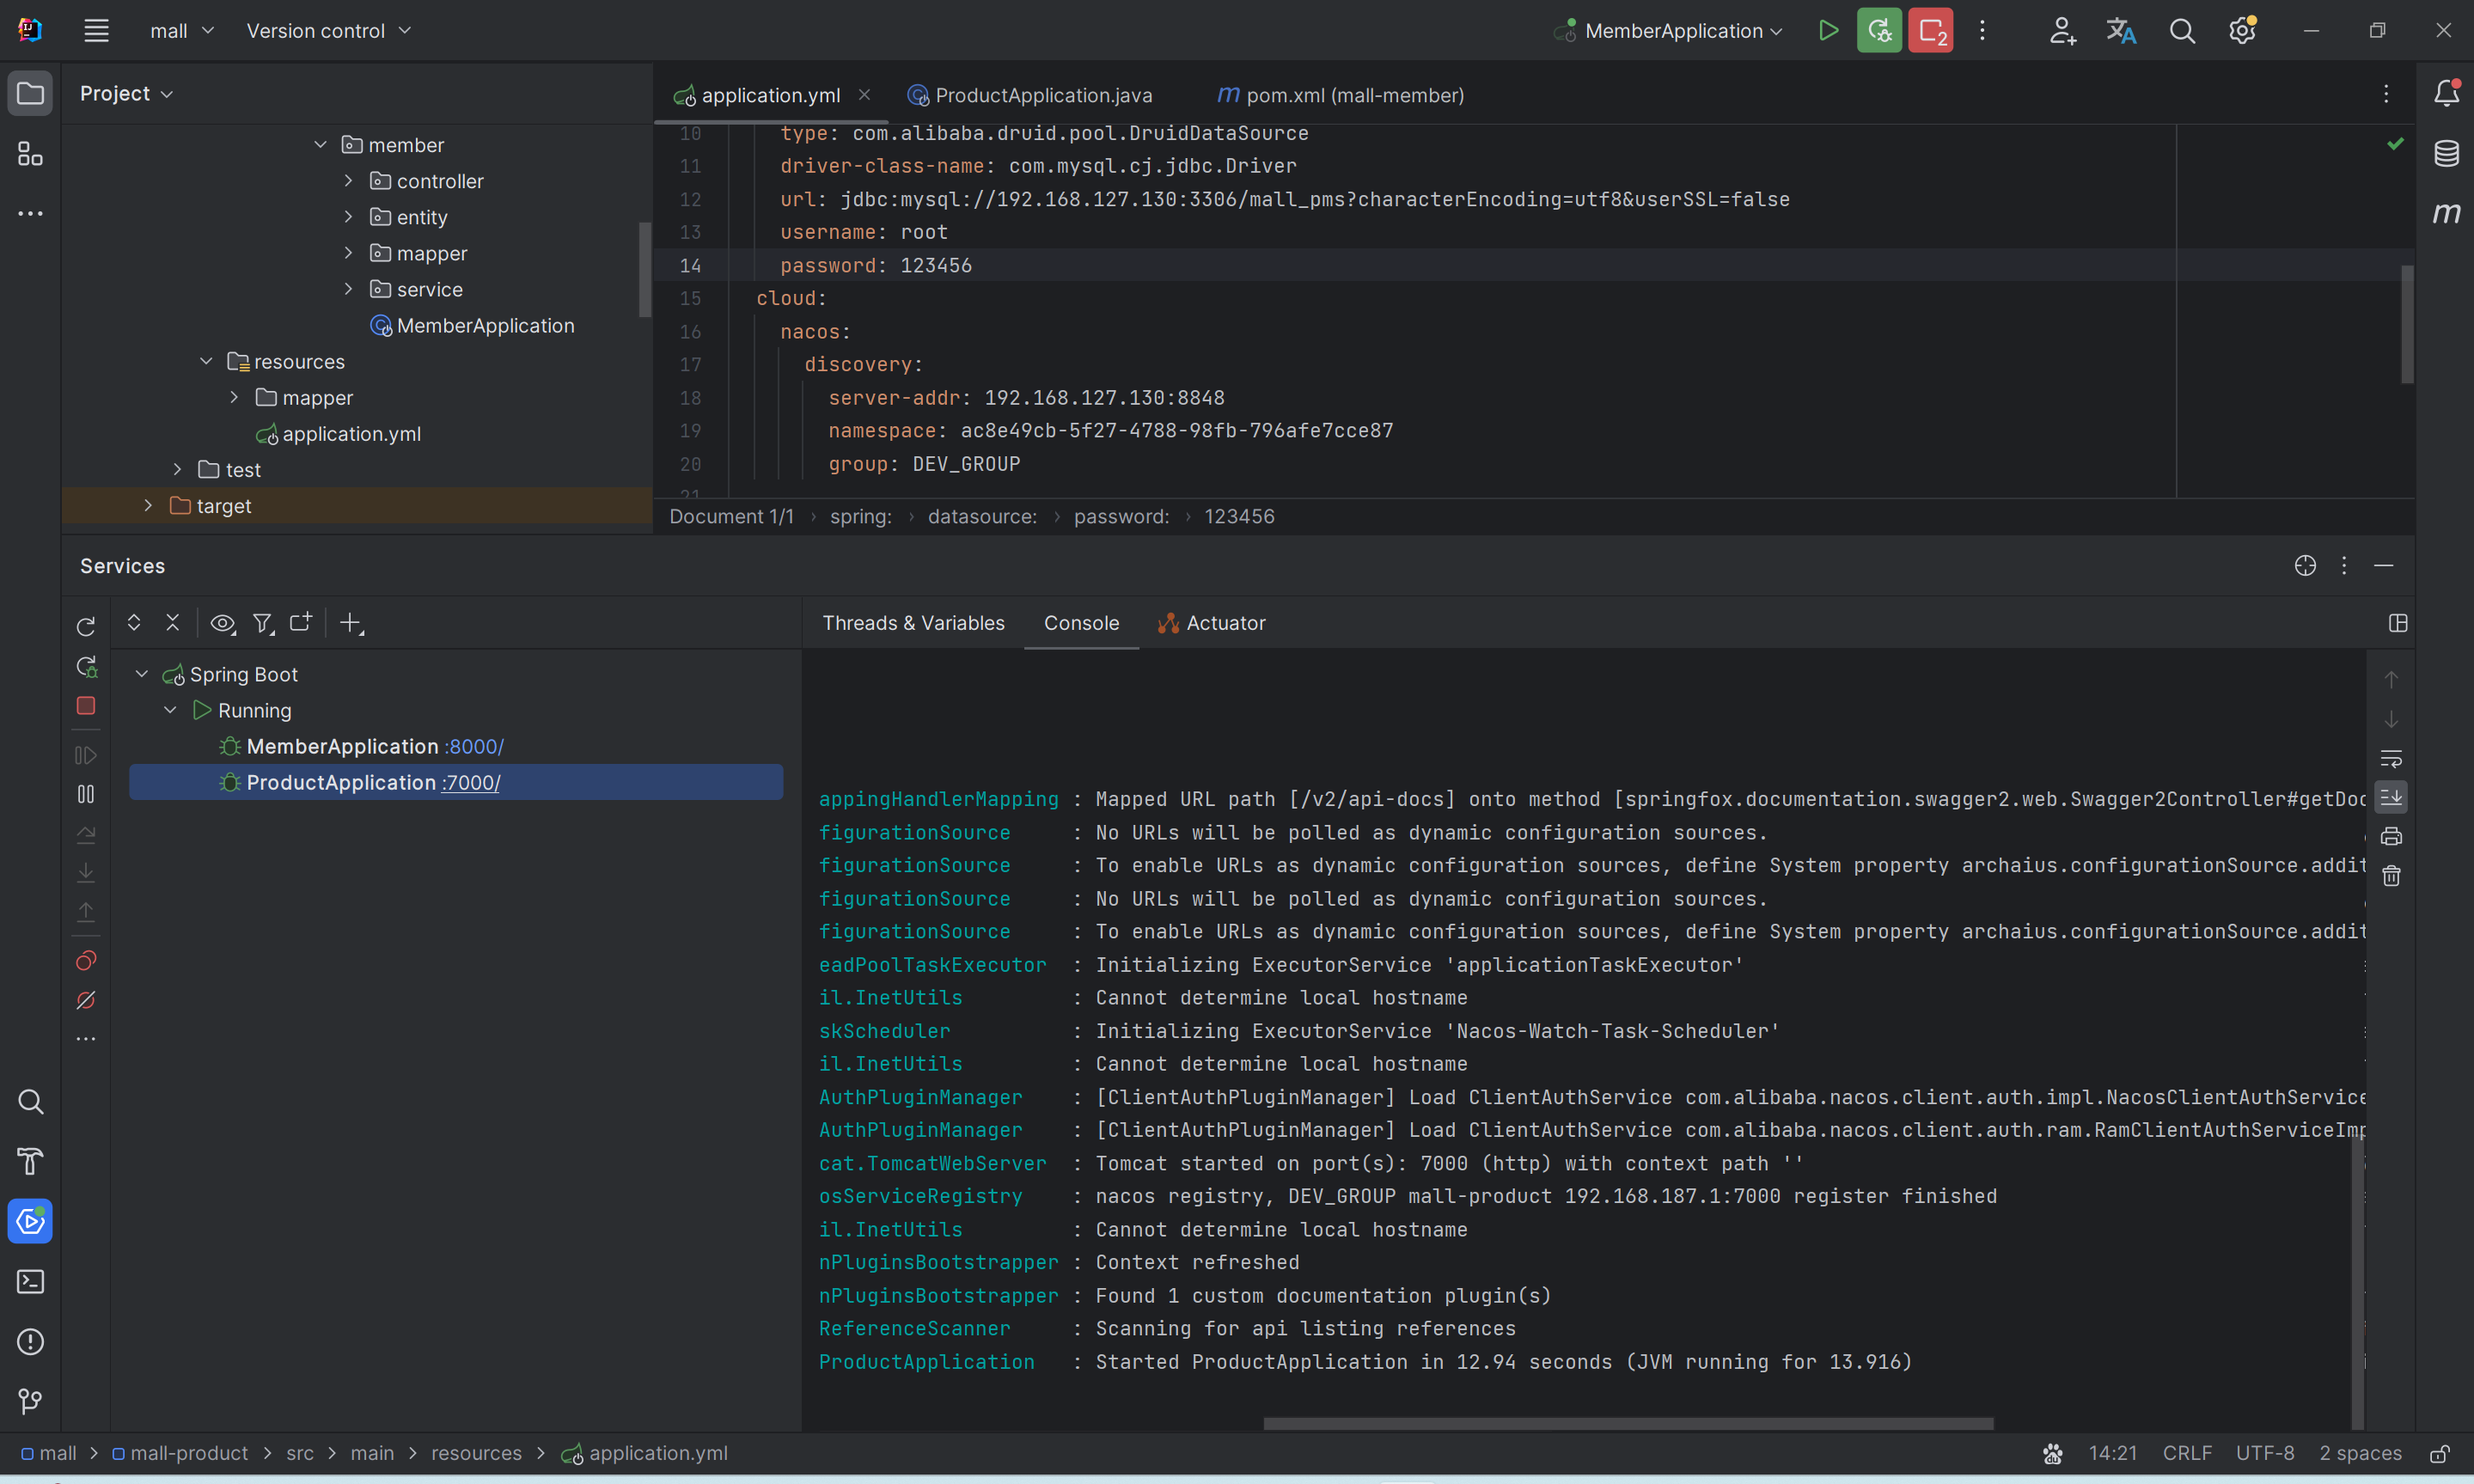Screen dimensions: 2474x1484
Task: Toggle scroll to end in console
Action: 2391,797
